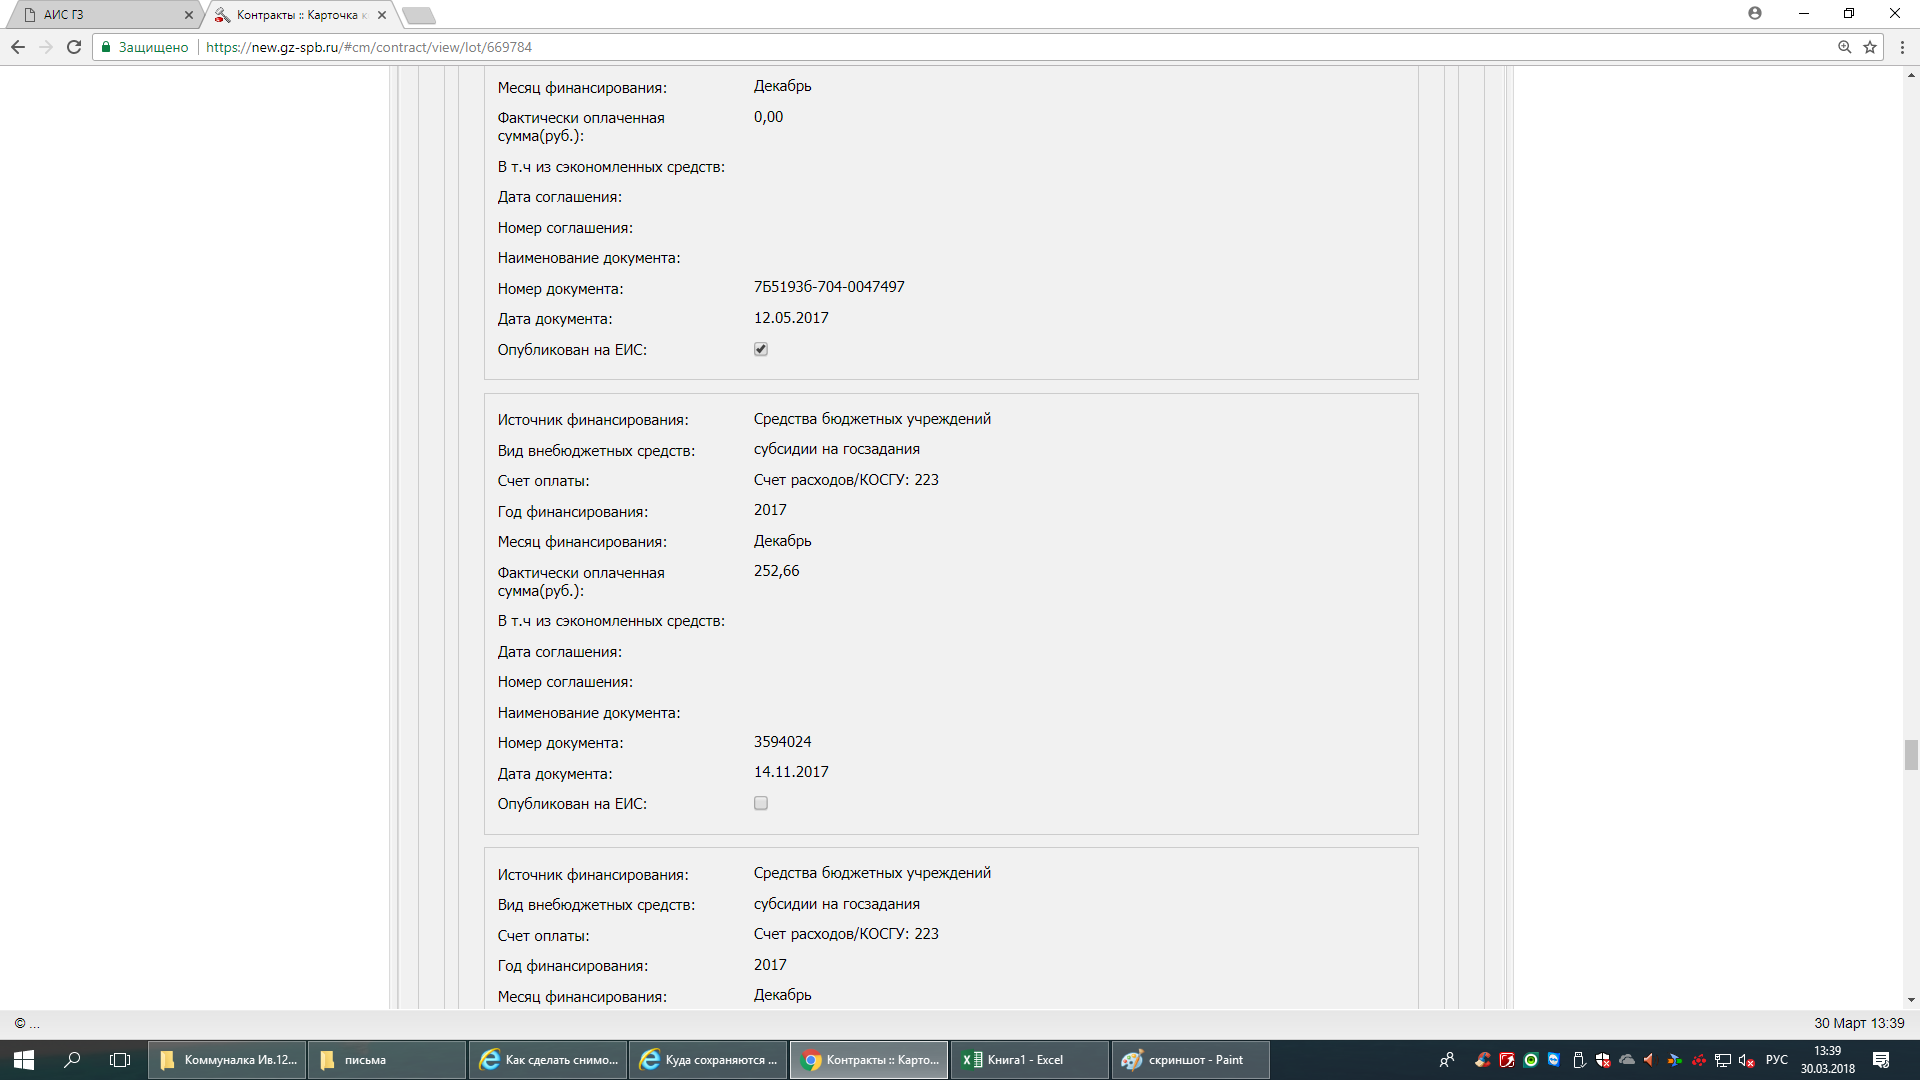
Task: Open the taskbar clock showing 13:39
Action: point(1828,1060)
